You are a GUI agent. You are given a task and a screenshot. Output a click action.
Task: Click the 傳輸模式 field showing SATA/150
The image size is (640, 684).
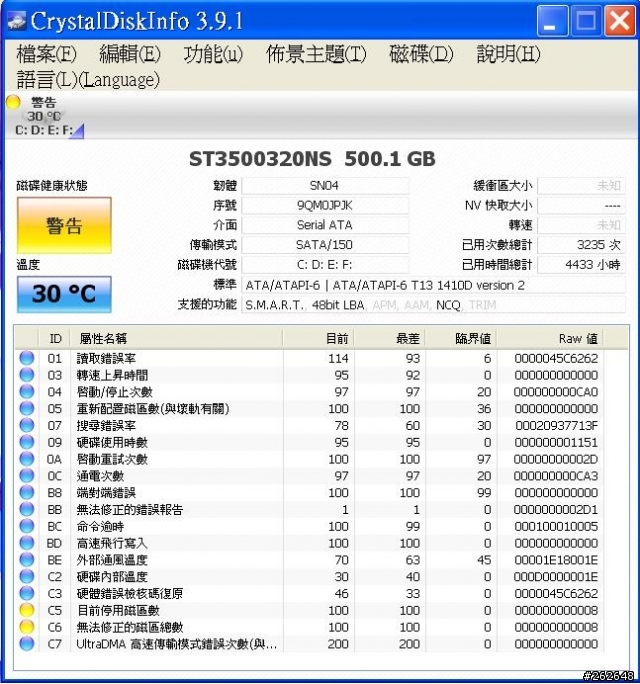[325, 245]
